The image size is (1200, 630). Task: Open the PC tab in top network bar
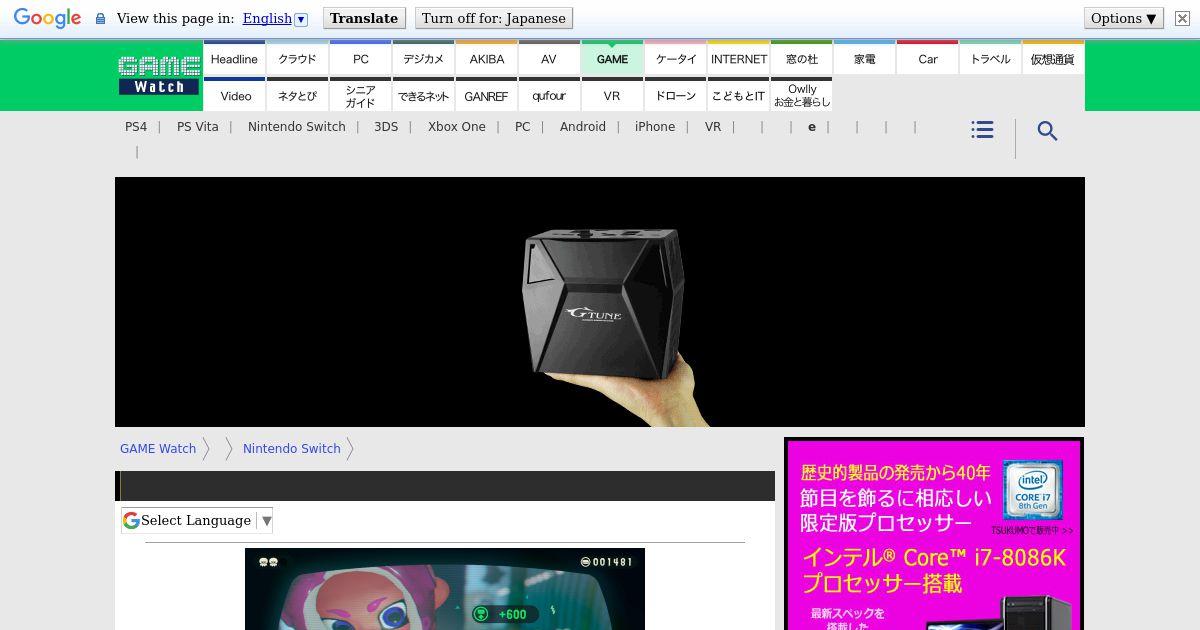360,58
